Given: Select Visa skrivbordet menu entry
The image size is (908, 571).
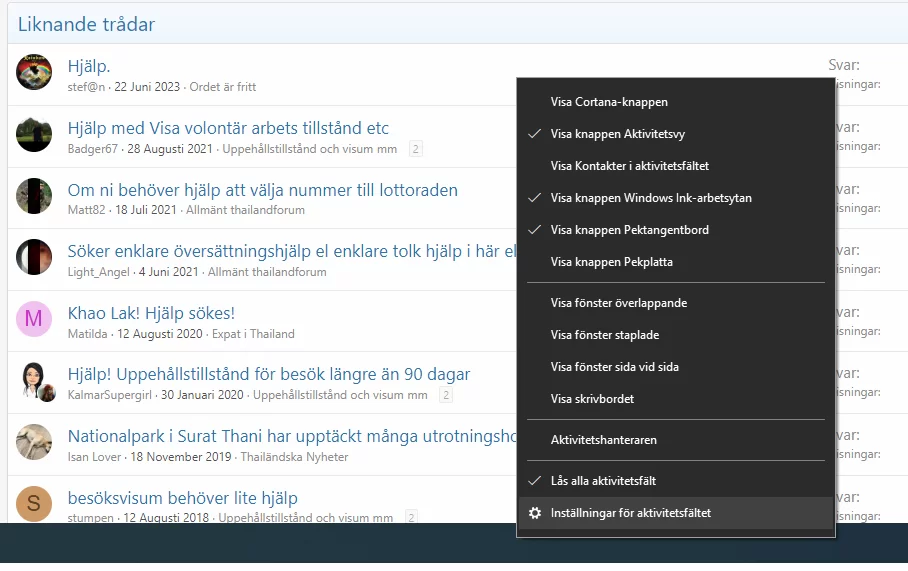Looking at the screenshot, I should 592,399.
